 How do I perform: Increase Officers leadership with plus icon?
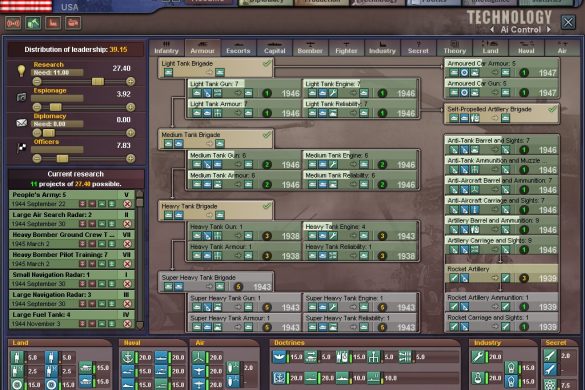coord(130,159)
